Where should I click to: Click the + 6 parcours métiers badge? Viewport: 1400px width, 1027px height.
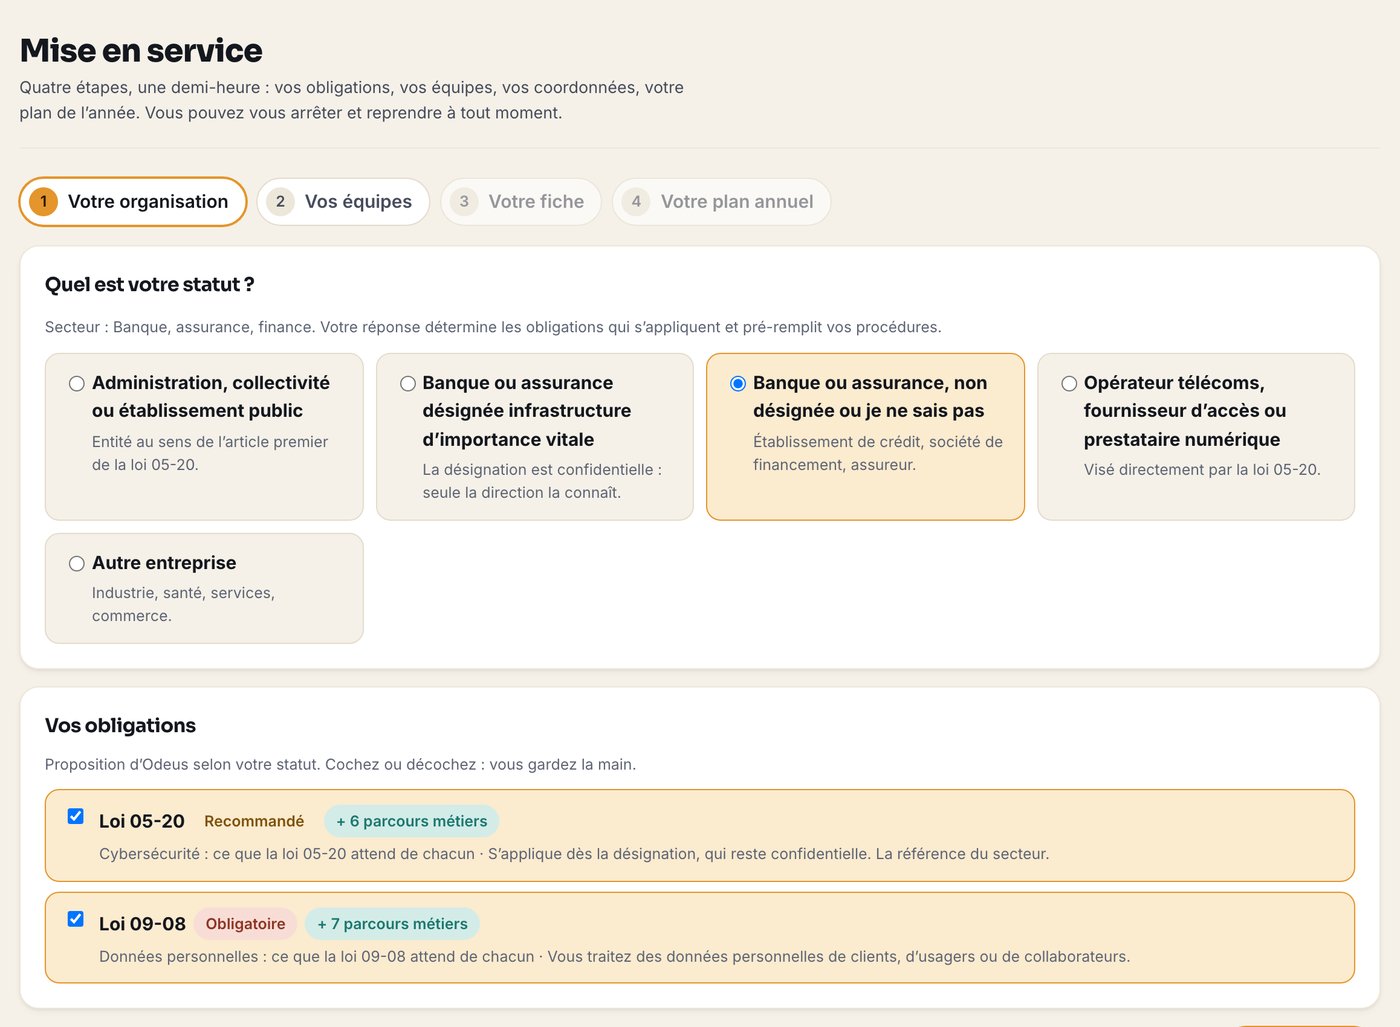[412, 821]
